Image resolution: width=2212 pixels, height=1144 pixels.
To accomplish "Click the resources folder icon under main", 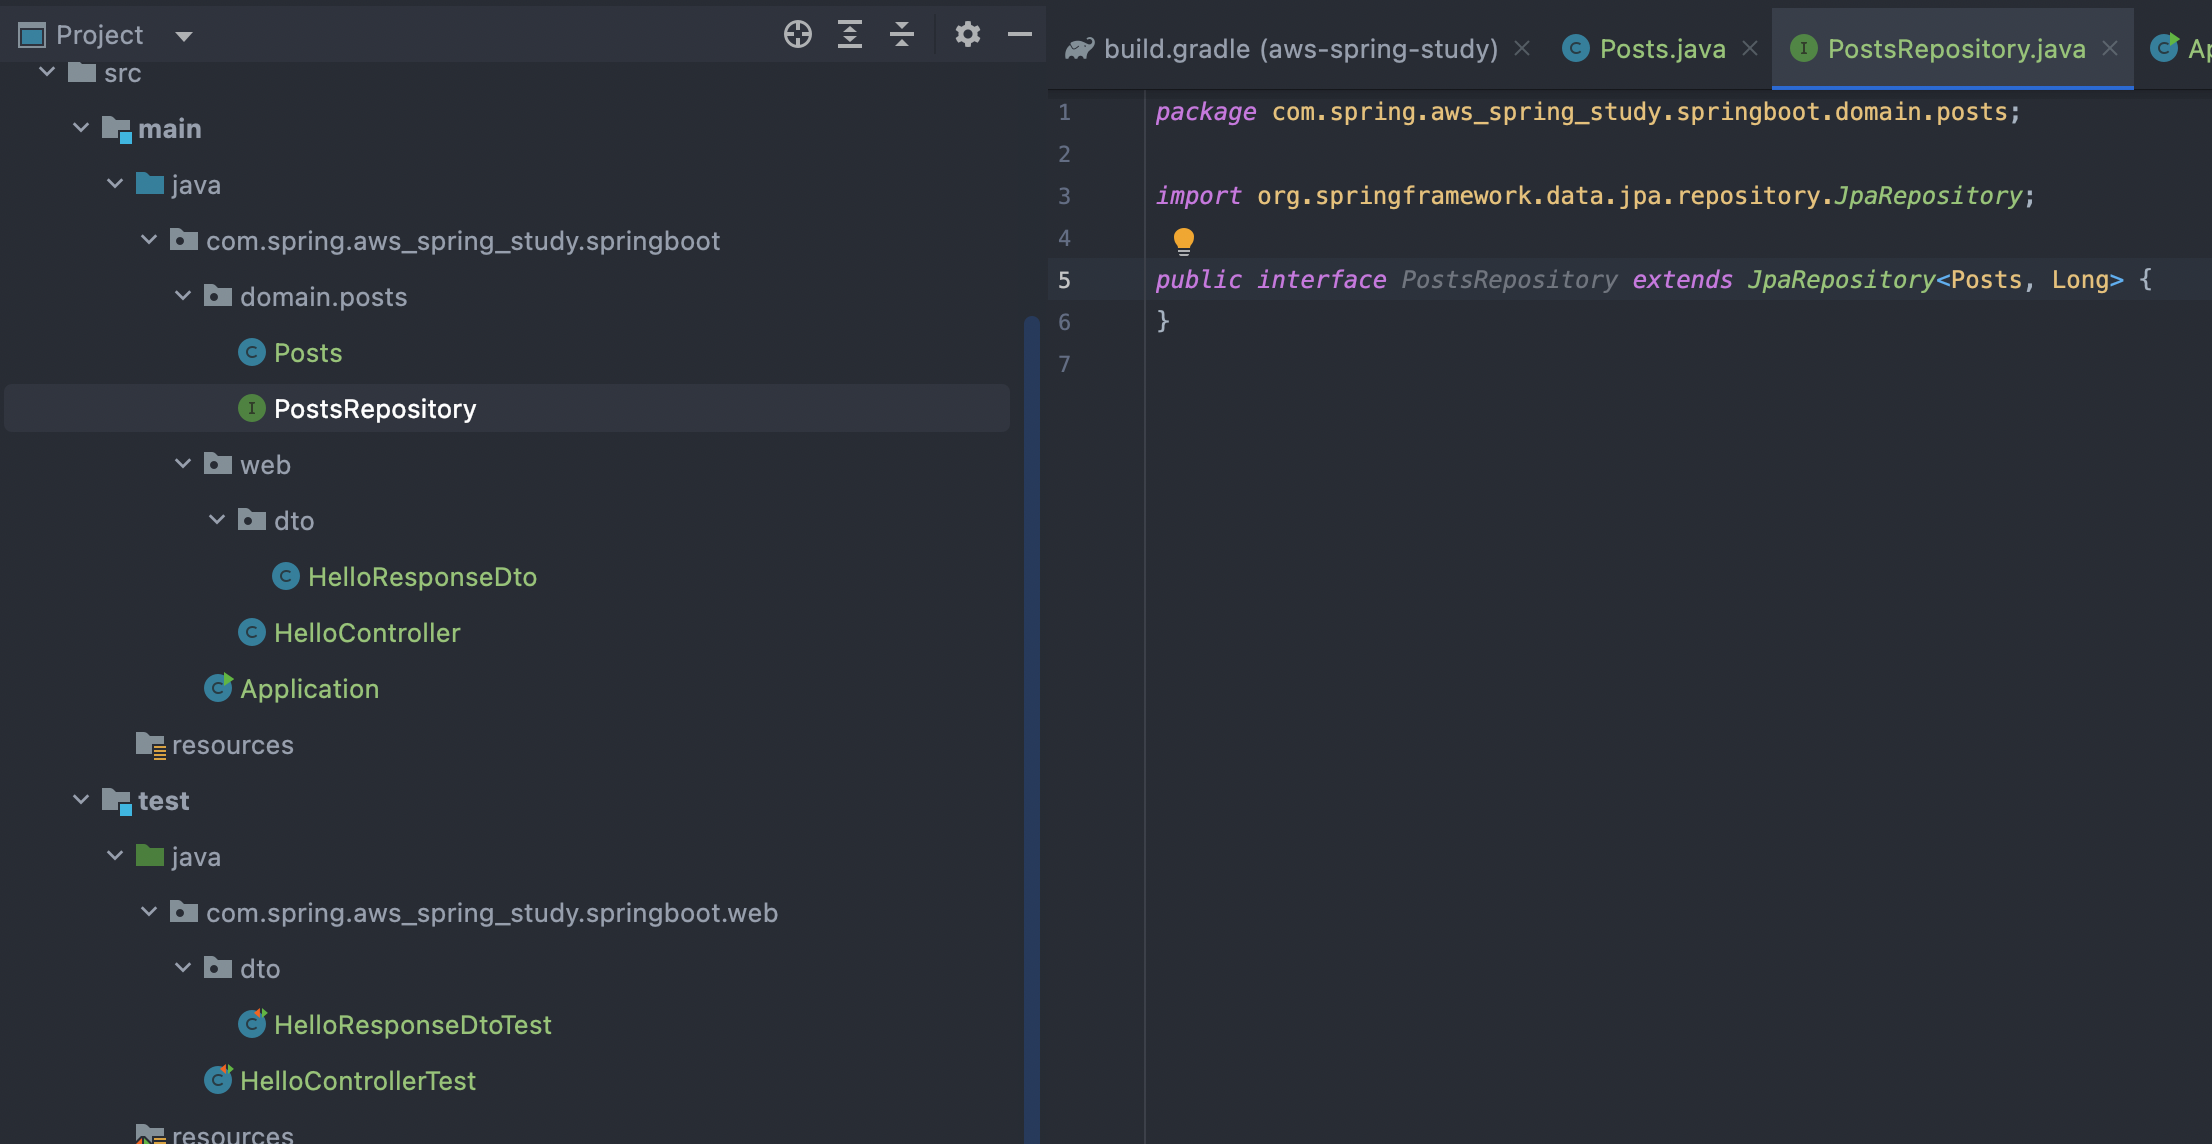I will 151,745.
